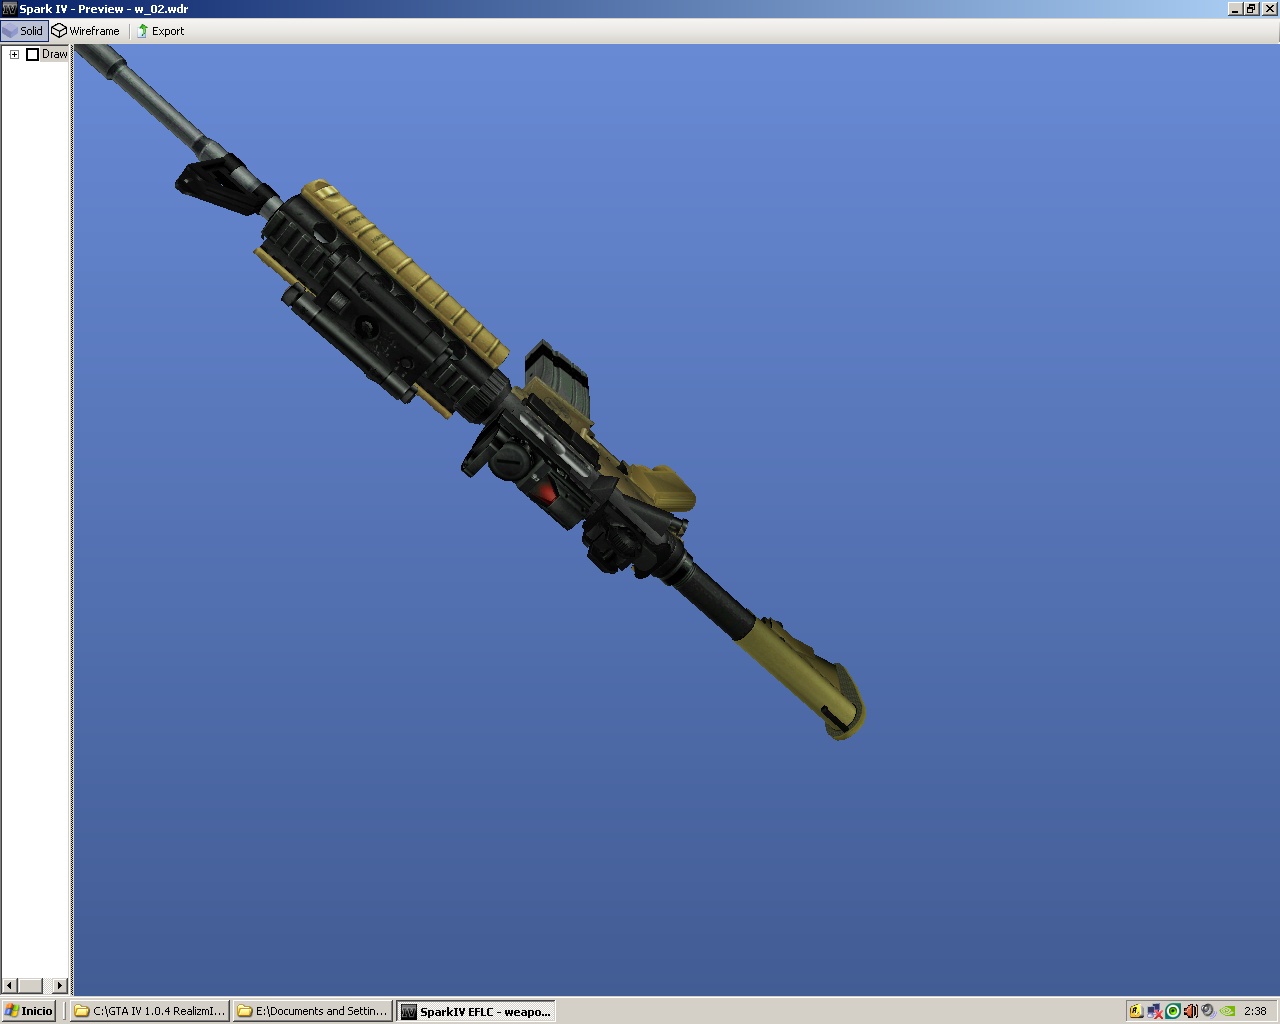Restore down the Spark IV Preview window
This screenshot has width=1280, height=1024.
click(x=1250, y=8)
